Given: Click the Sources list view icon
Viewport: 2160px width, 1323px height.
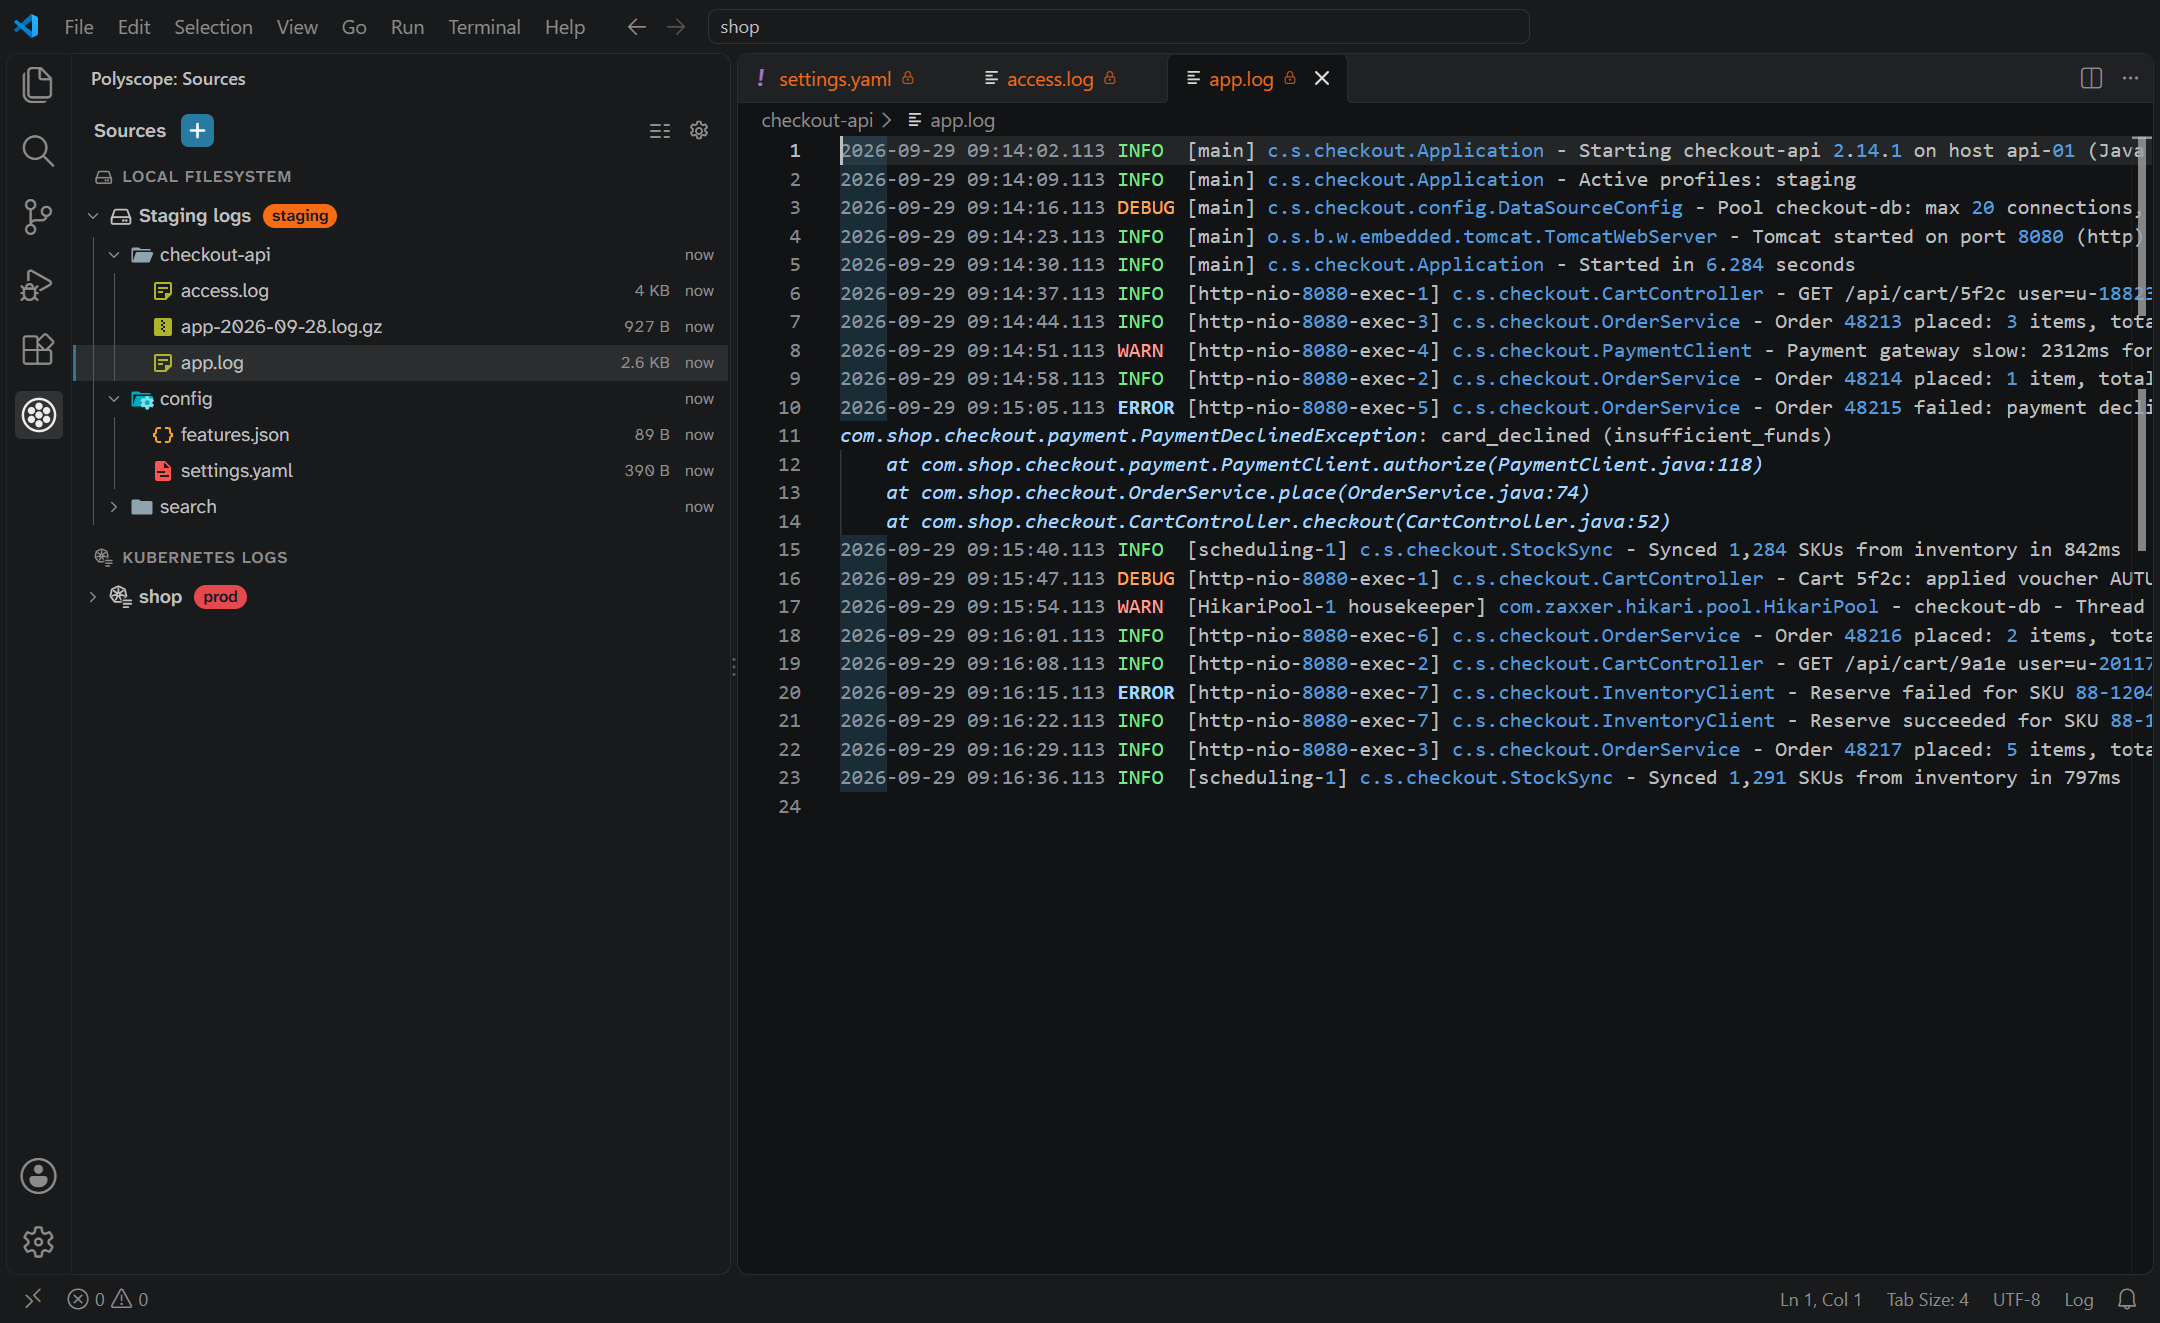Looking at the screenshot, I should (660, 131).
